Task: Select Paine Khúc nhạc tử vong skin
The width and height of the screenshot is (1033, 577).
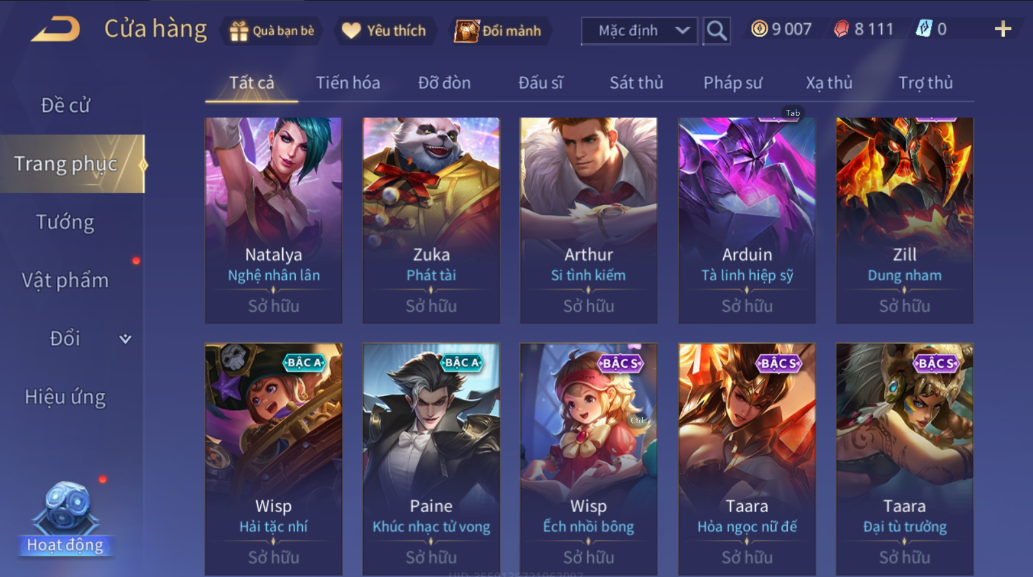Action: (x=431, y=459)
